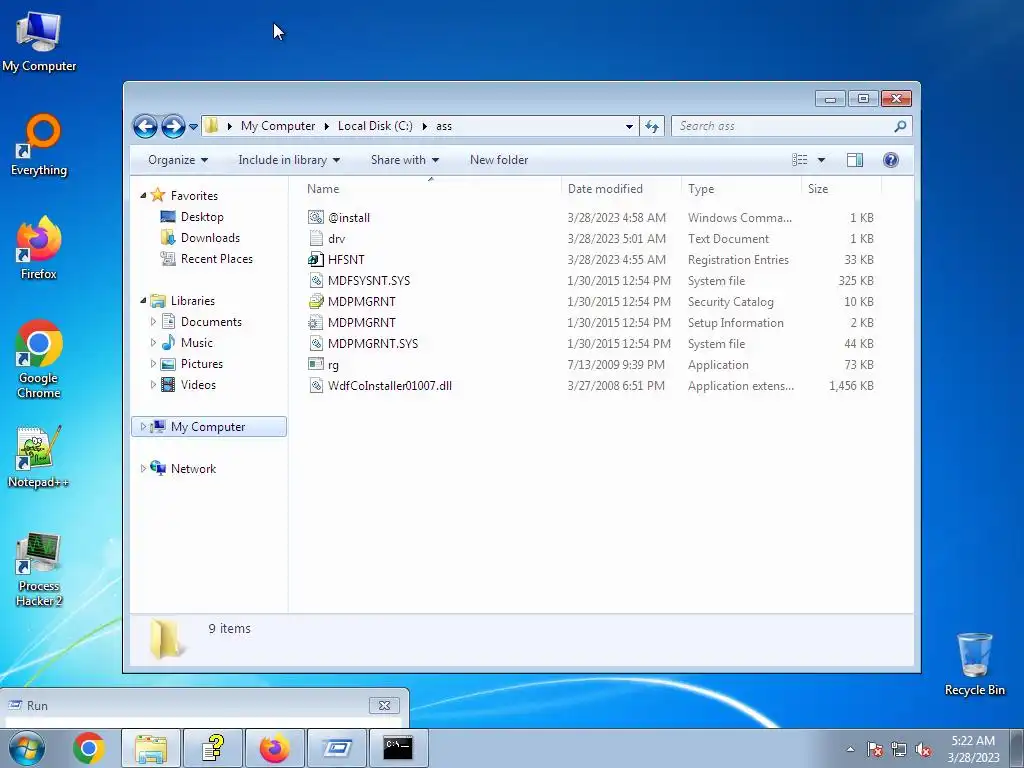The image size is (1024, 768).
Task: Select the HFSNT registry file icon
Action: click(316, 259)
